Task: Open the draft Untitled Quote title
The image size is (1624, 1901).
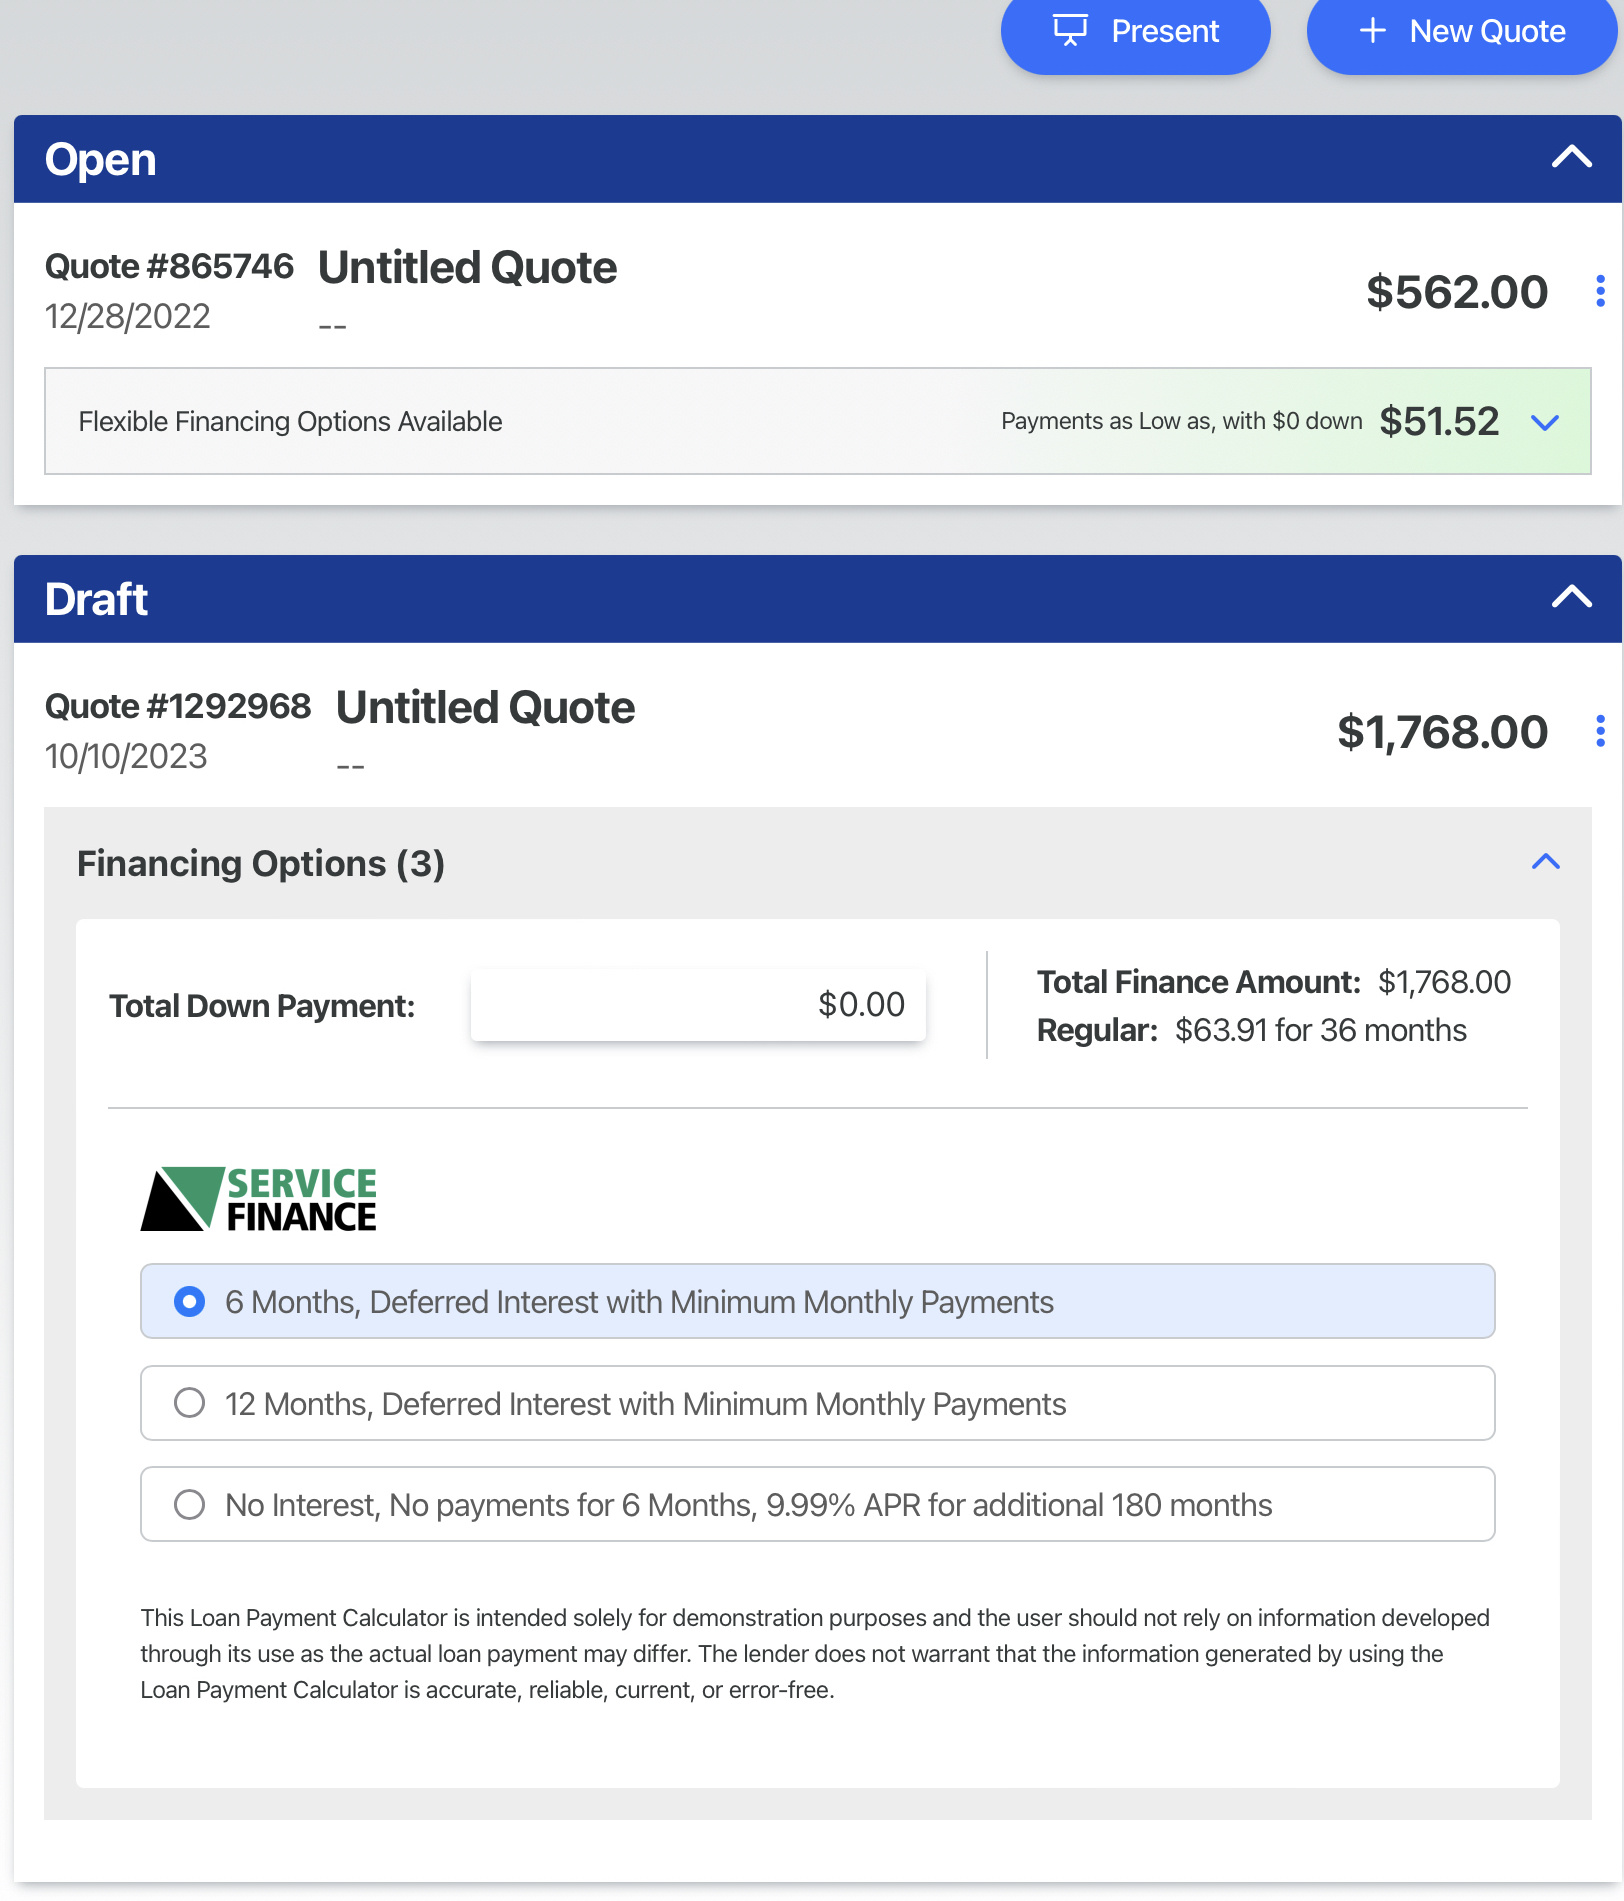Action: (485, 708)
